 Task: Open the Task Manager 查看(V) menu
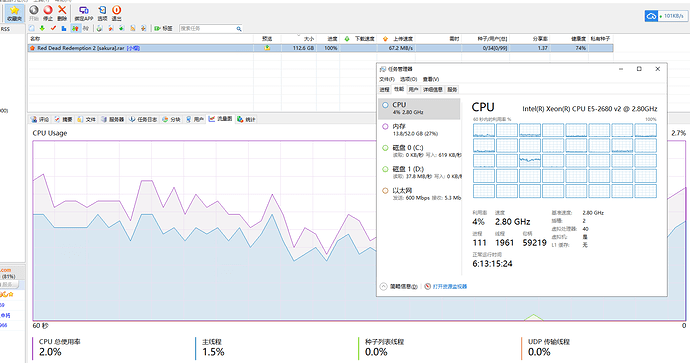[x=431, y=79]
